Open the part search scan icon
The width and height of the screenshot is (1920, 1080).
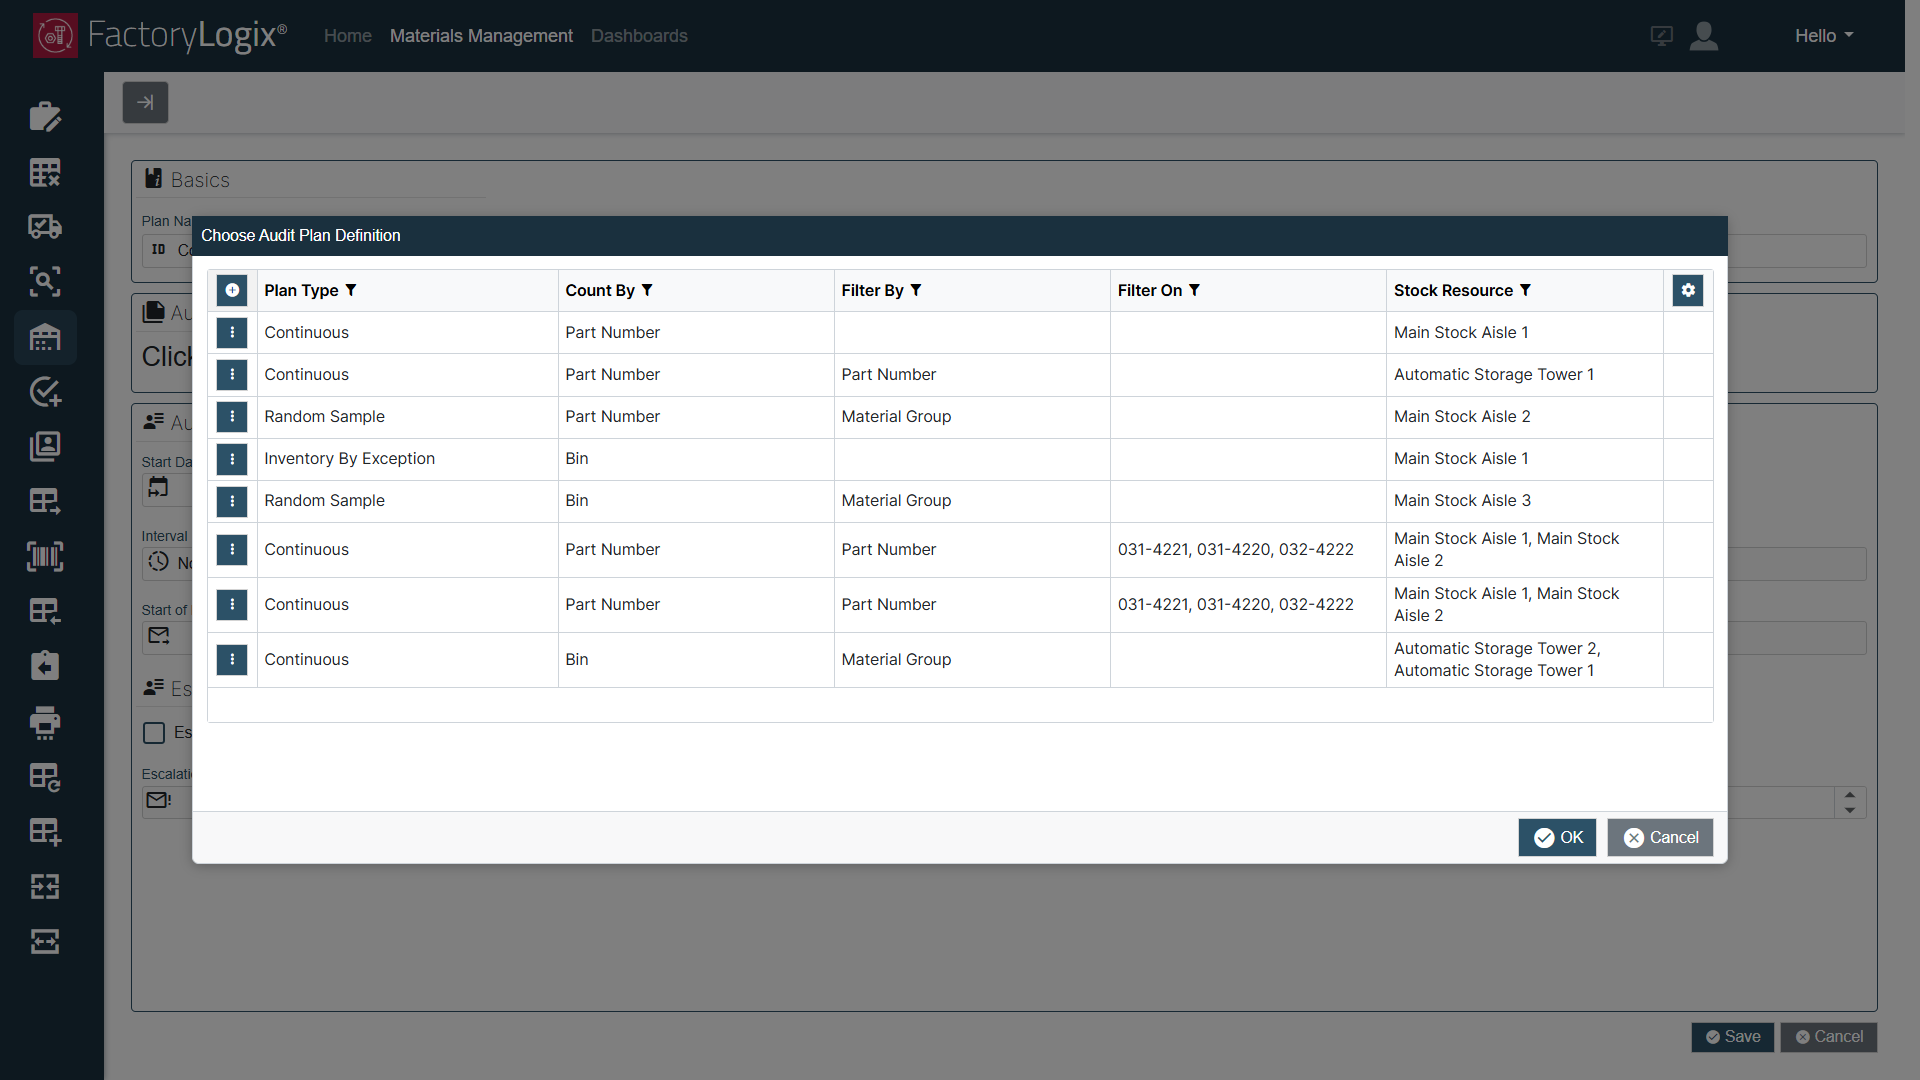(x=45, y=281)
